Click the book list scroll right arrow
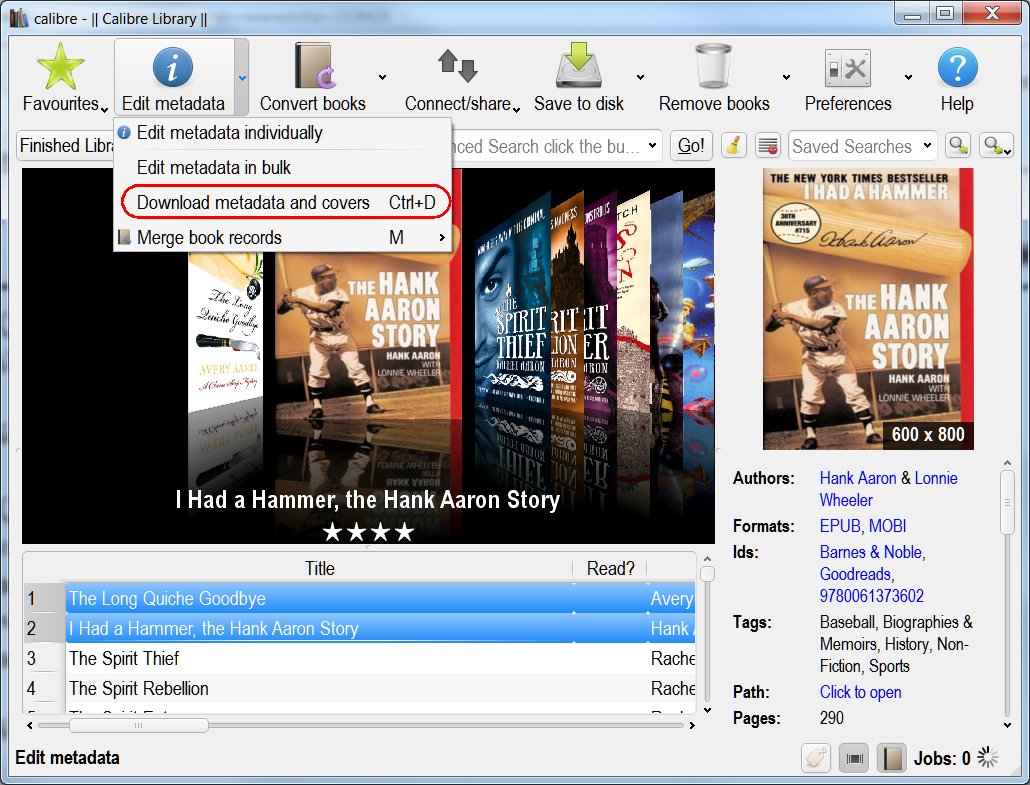The image size is (1030, 785). (x=692, y=725)
